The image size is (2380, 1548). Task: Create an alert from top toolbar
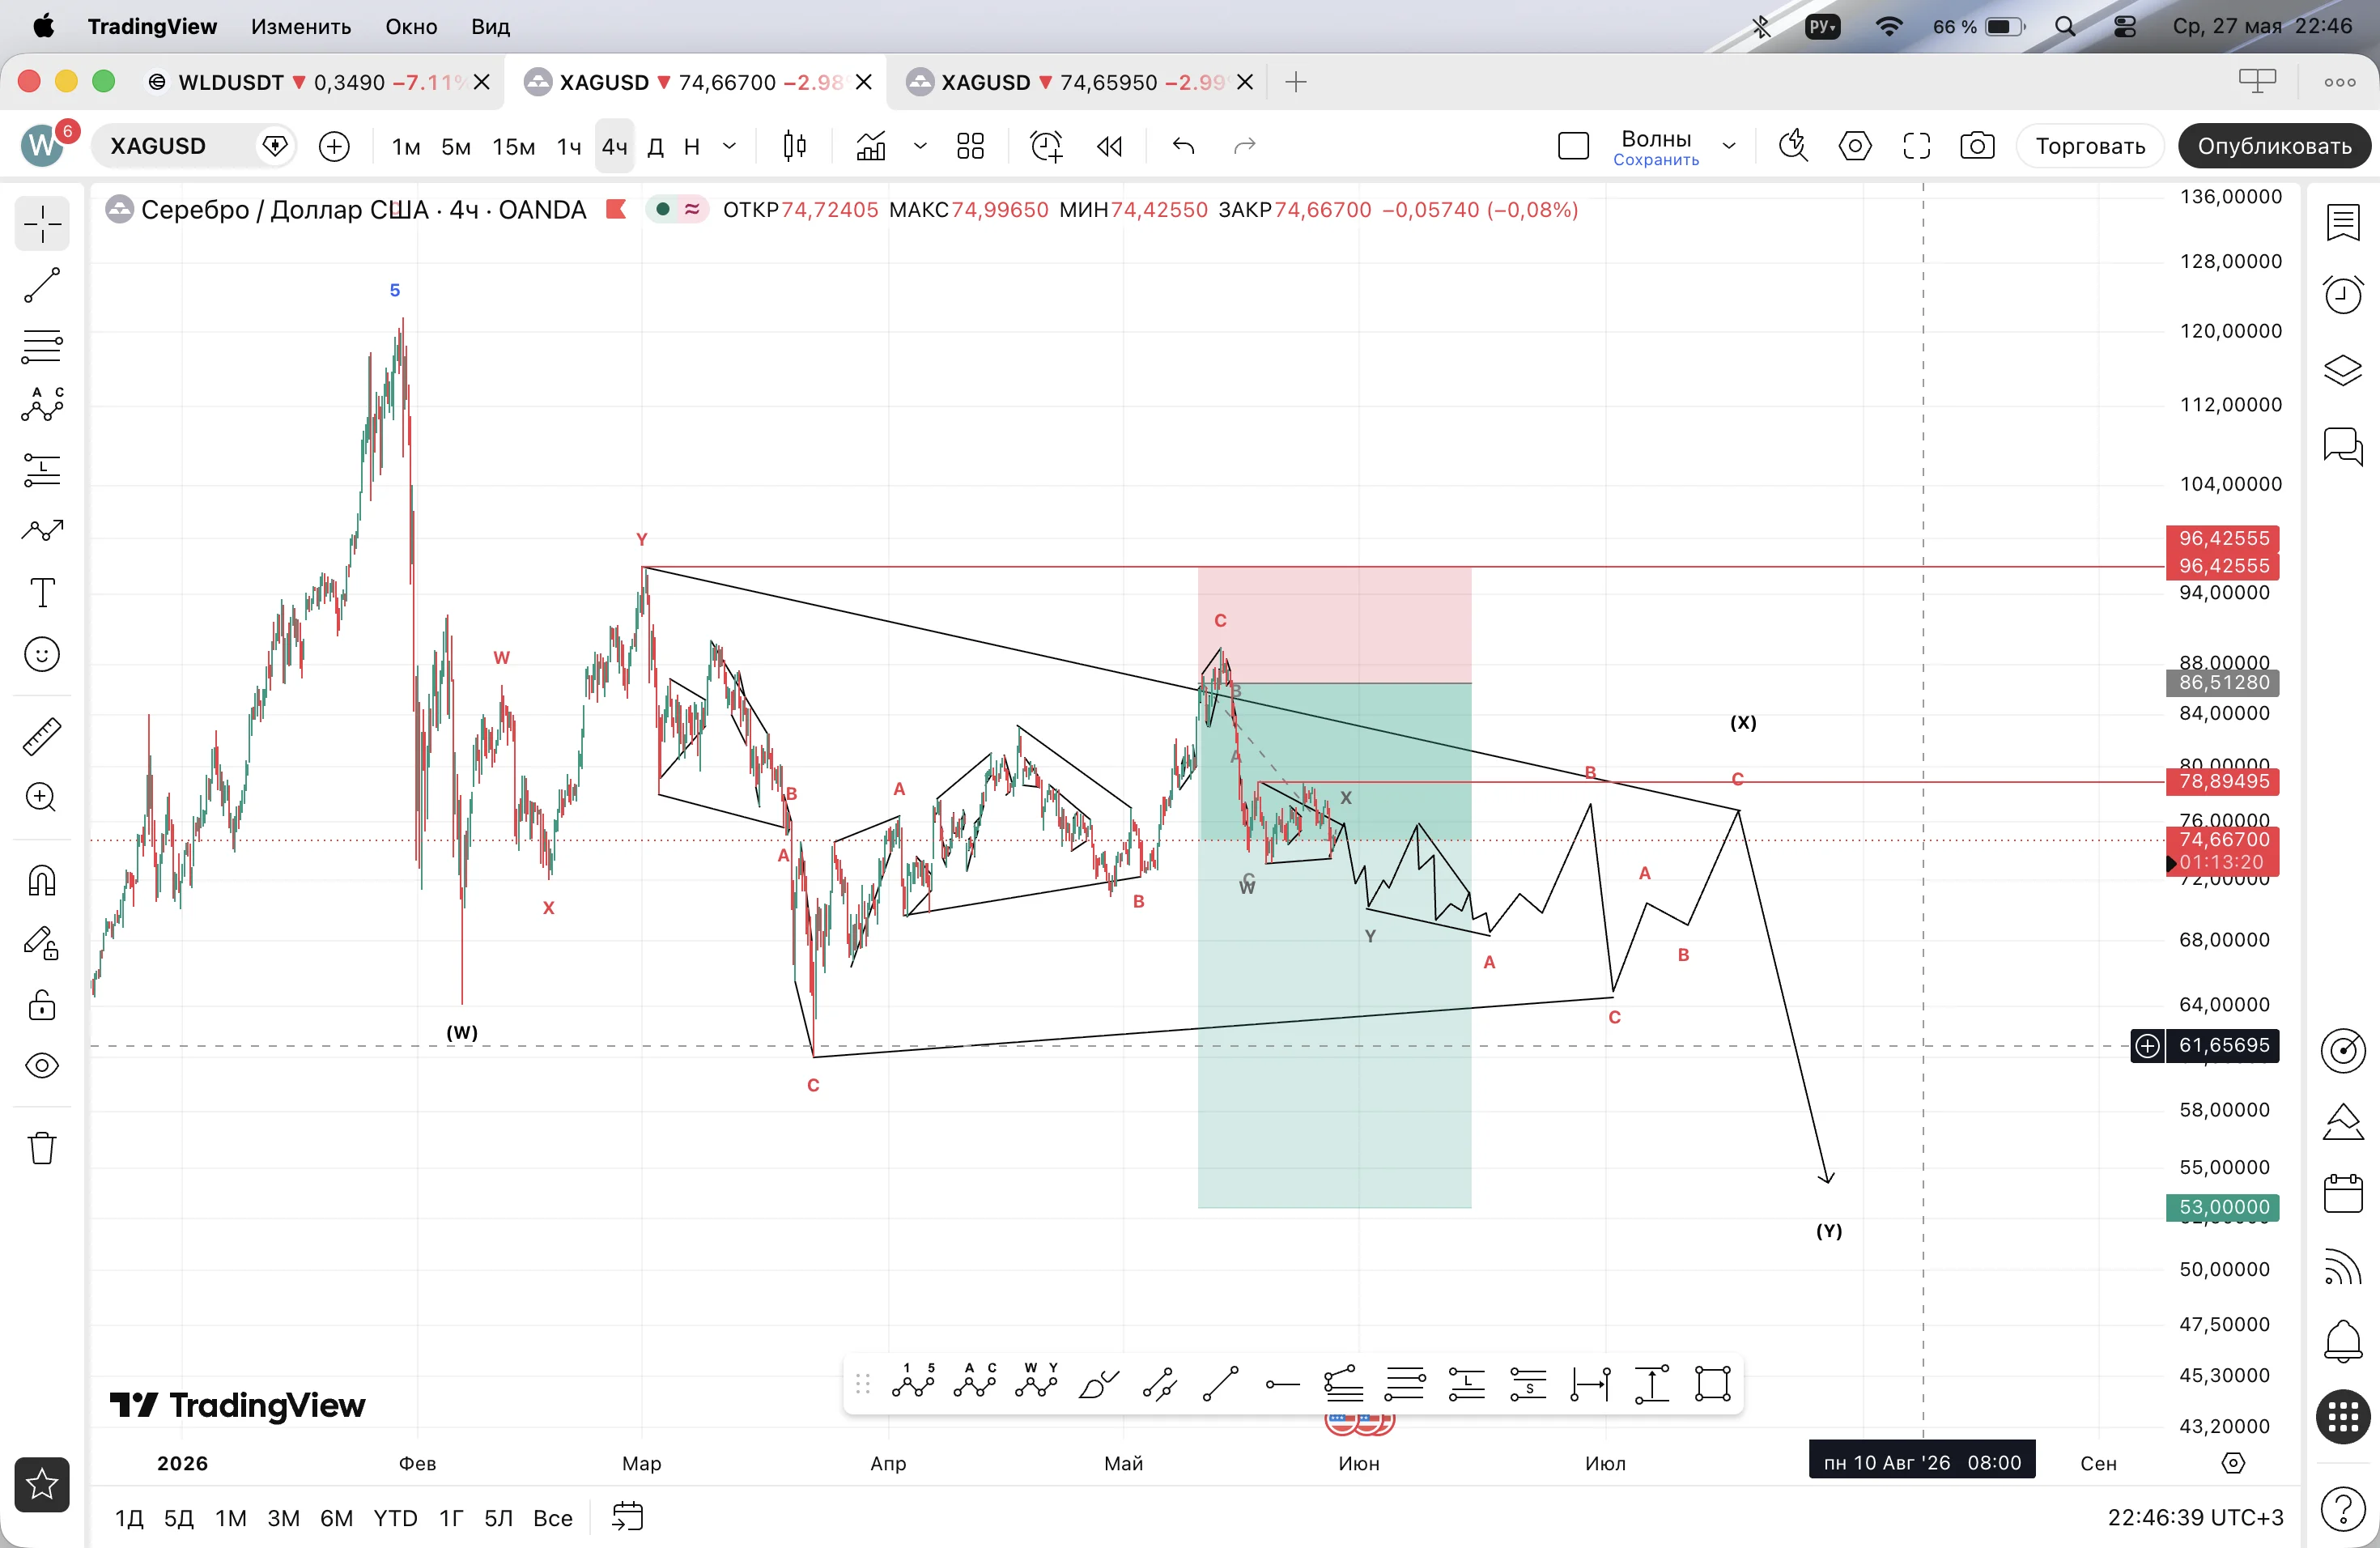(1046, 146)
